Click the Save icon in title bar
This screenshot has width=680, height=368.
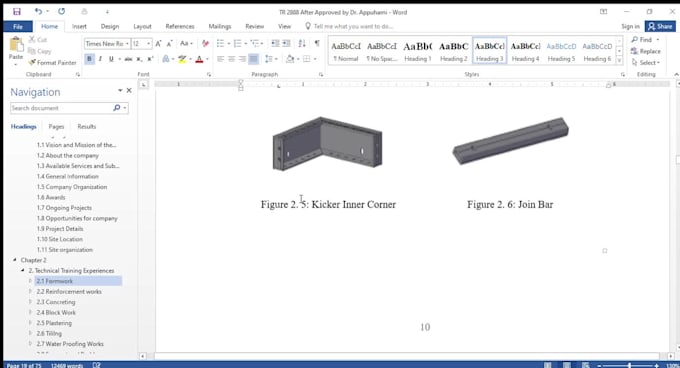[16, 12]
